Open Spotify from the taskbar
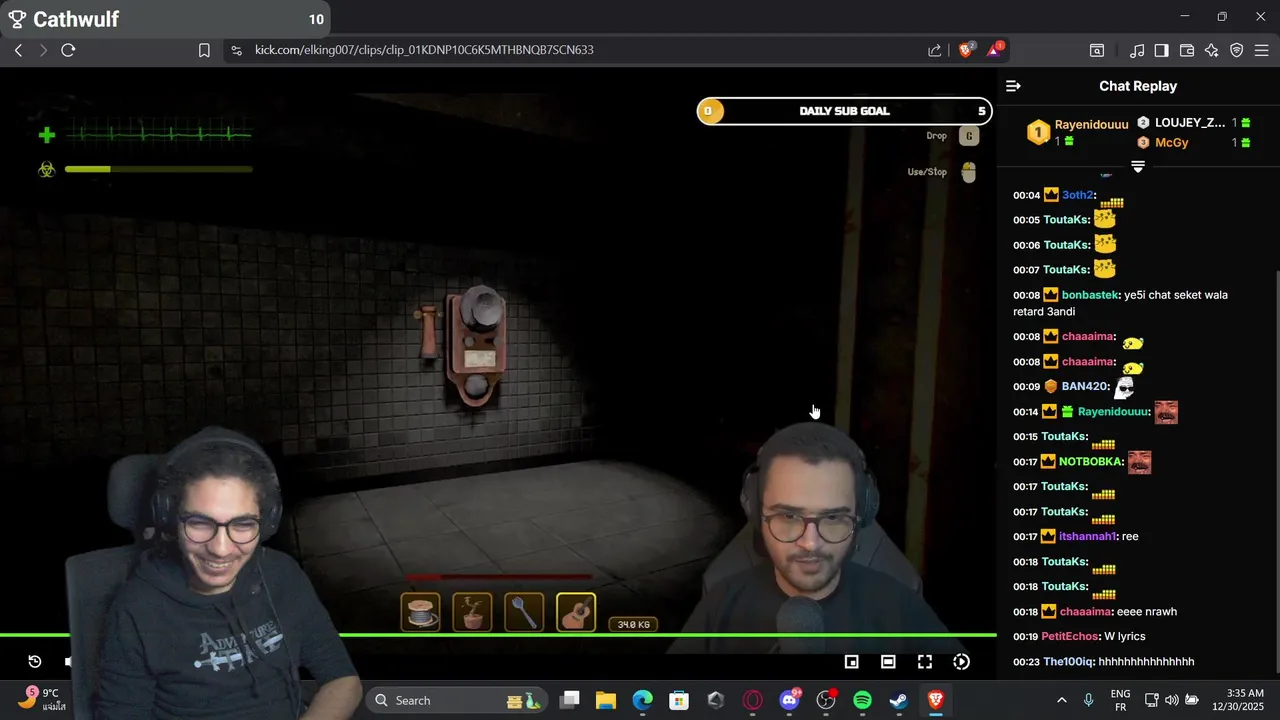This screenshot has width=1280, height=720. coord(862,700)
